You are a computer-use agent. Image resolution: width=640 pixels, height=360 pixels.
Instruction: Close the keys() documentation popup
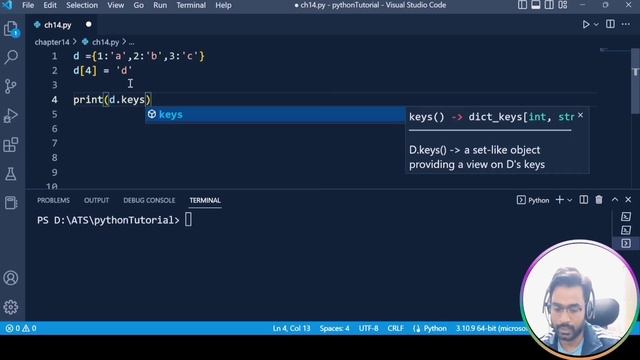[580, 116]
